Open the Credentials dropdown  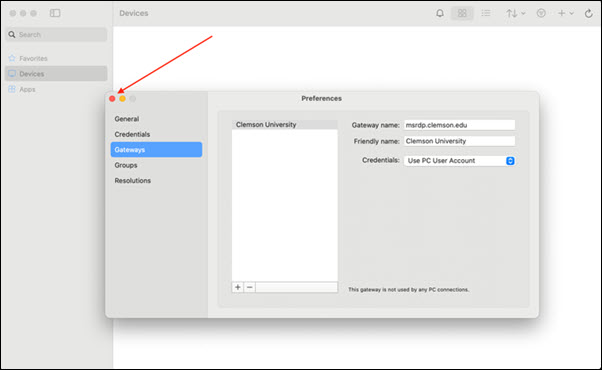(459, 160)
